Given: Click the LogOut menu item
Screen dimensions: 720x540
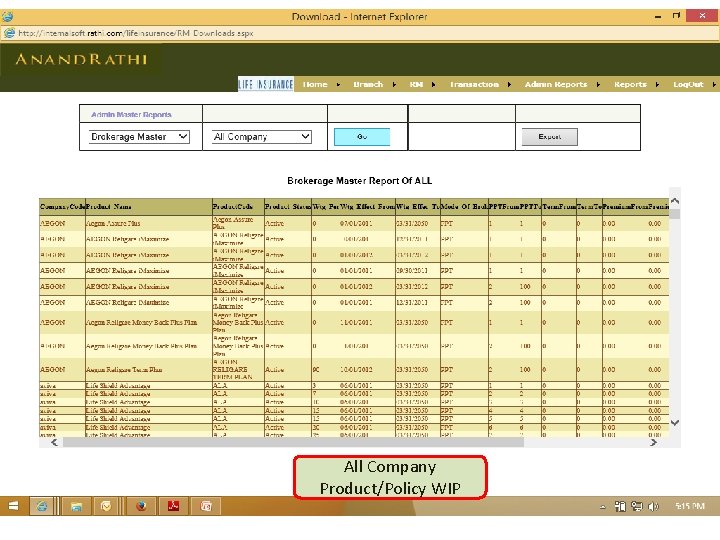Looking at the screenshot, I should 688,84.
